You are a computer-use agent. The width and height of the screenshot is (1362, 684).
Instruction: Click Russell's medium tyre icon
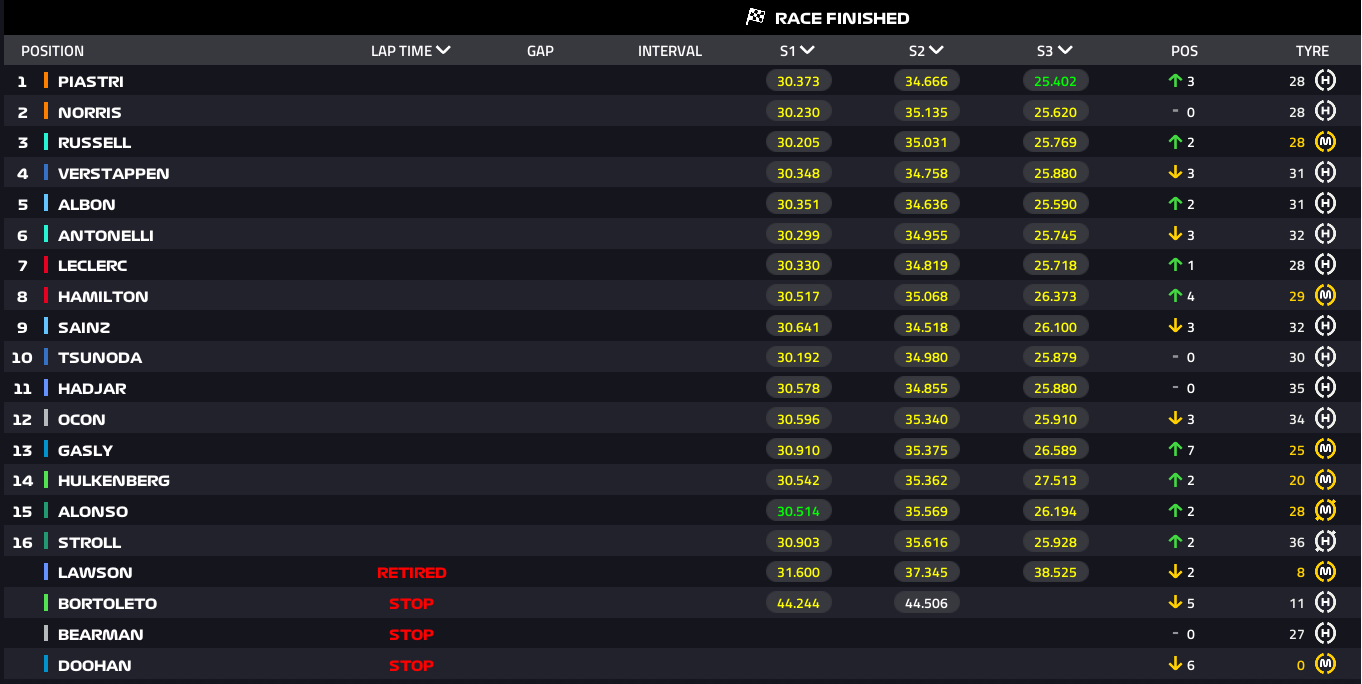coord(1326,142)
